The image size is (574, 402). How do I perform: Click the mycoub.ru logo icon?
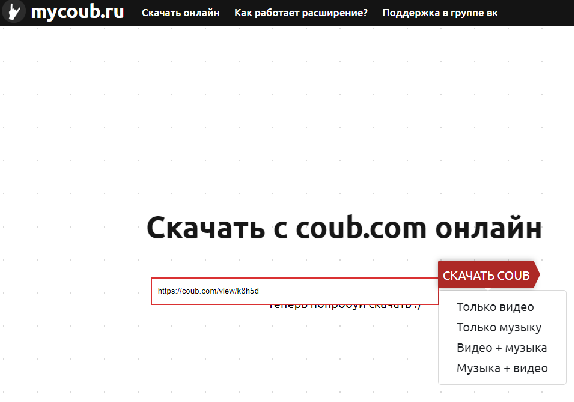(14, 12)
